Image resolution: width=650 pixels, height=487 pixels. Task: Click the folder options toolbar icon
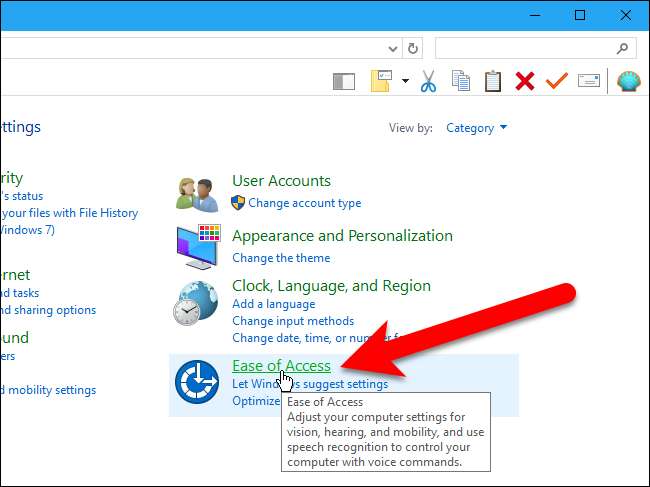381,81
